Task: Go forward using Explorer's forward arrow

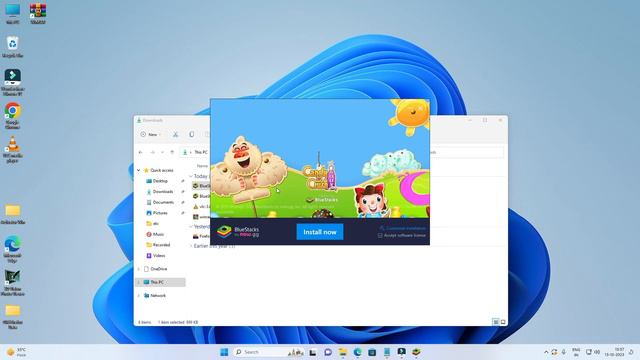Action: pyautogui.click(x=152, y=152)
